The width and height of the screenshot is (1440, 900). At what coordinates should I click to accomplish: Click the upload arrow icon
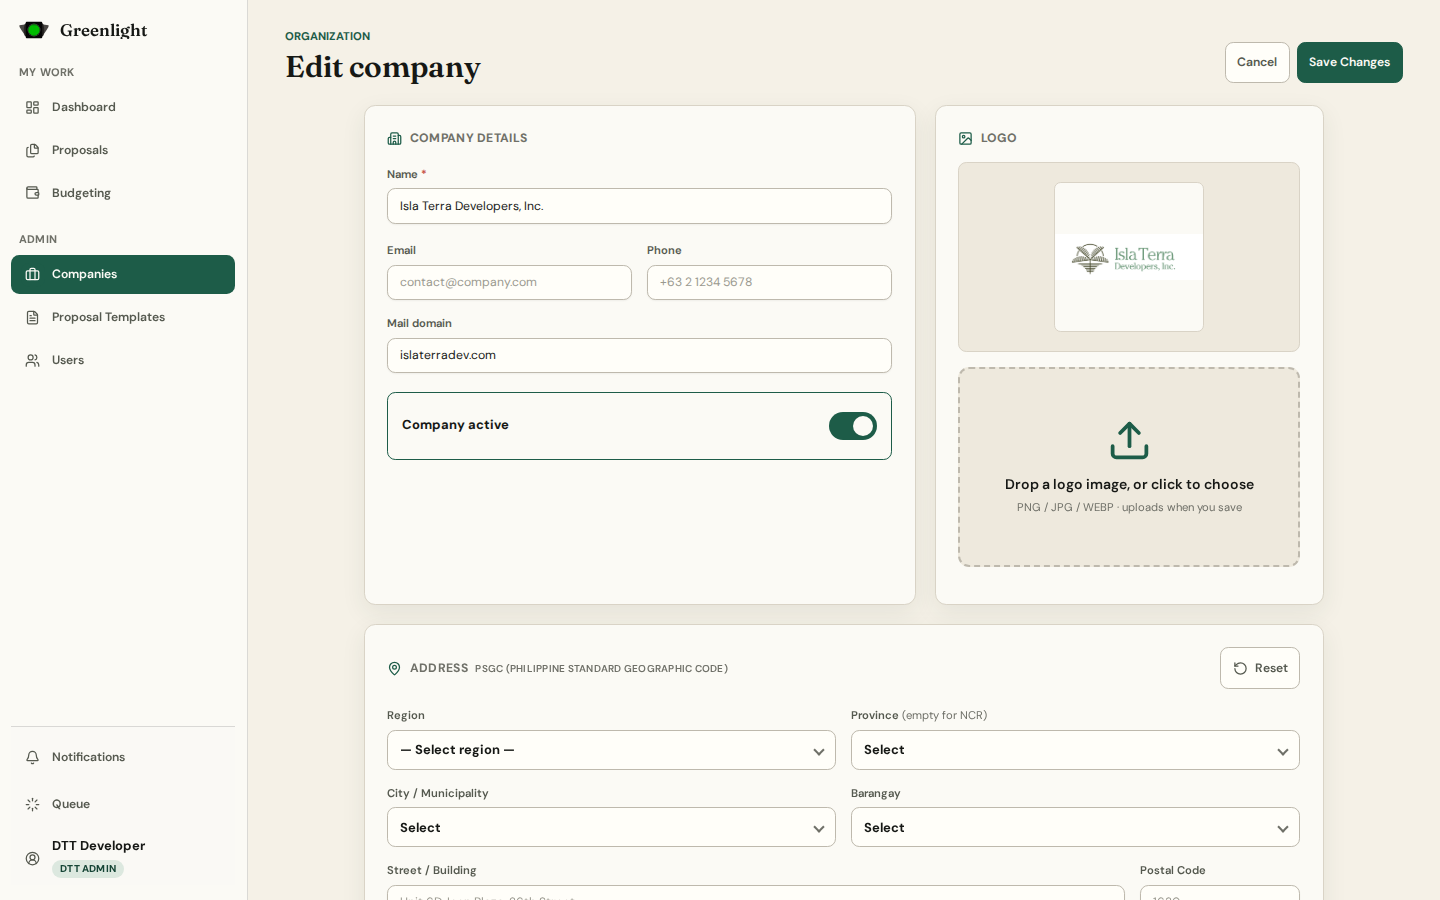pos(1129,440)
